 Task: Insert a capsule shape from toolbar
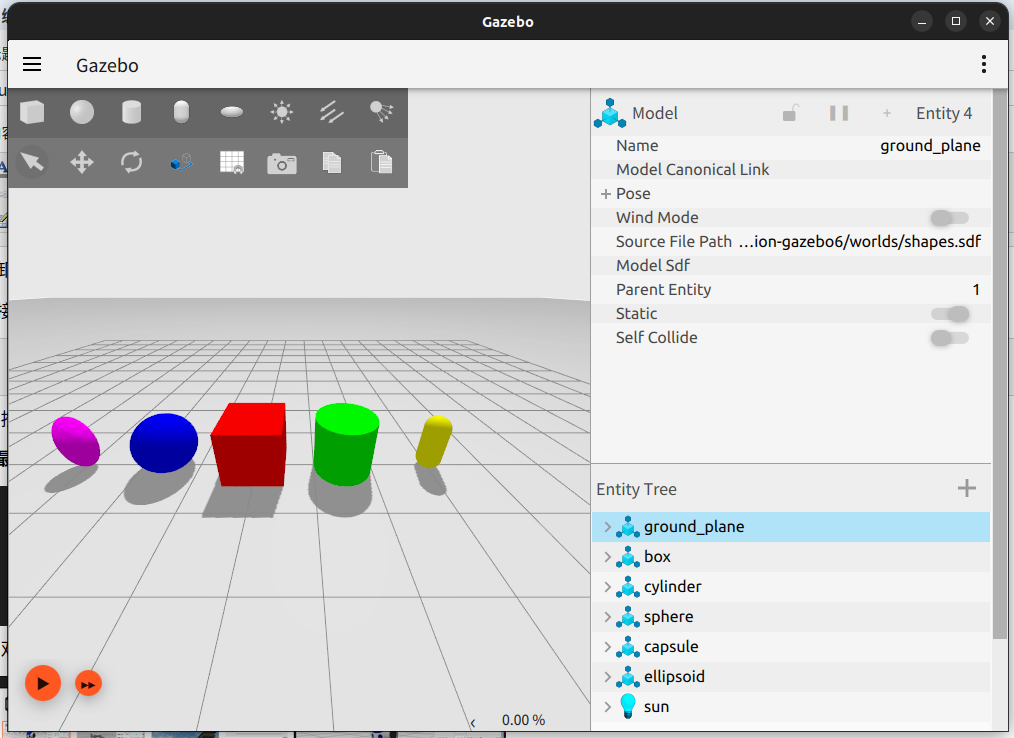point(182,112)
